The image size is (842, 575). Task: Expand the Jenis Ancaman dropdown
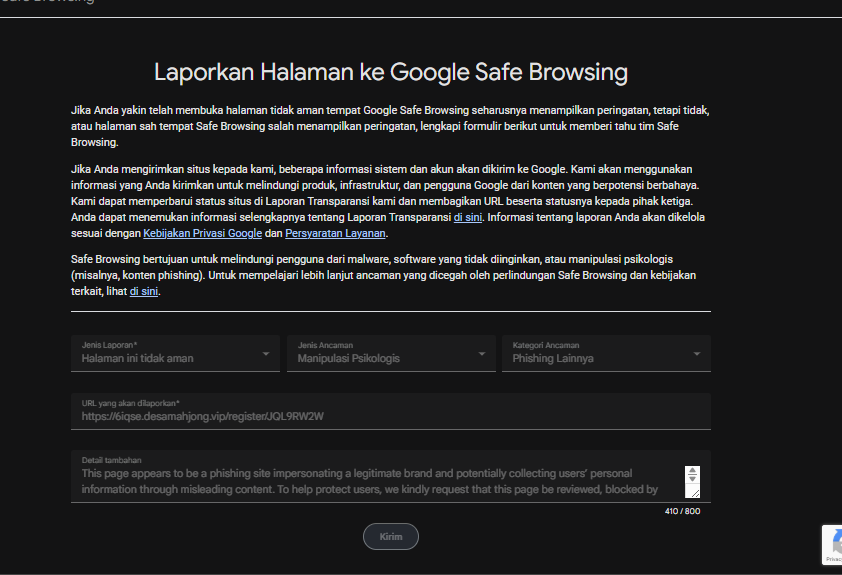pos(391,353)
